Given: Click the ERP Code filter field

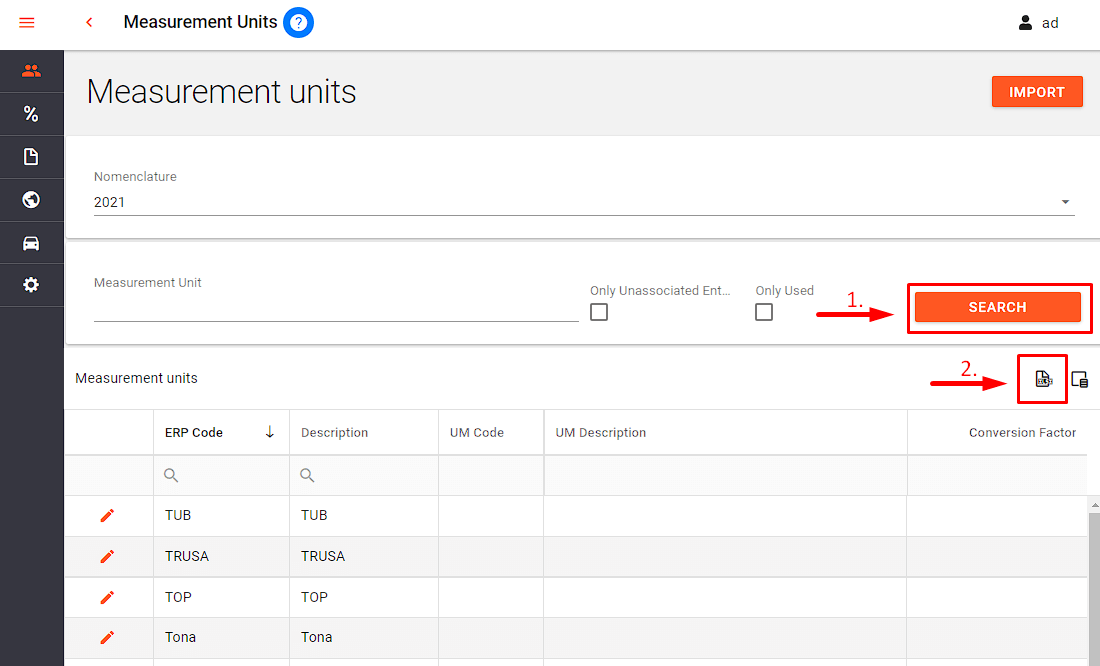Looking at the screenshot, I should point(222,475).
